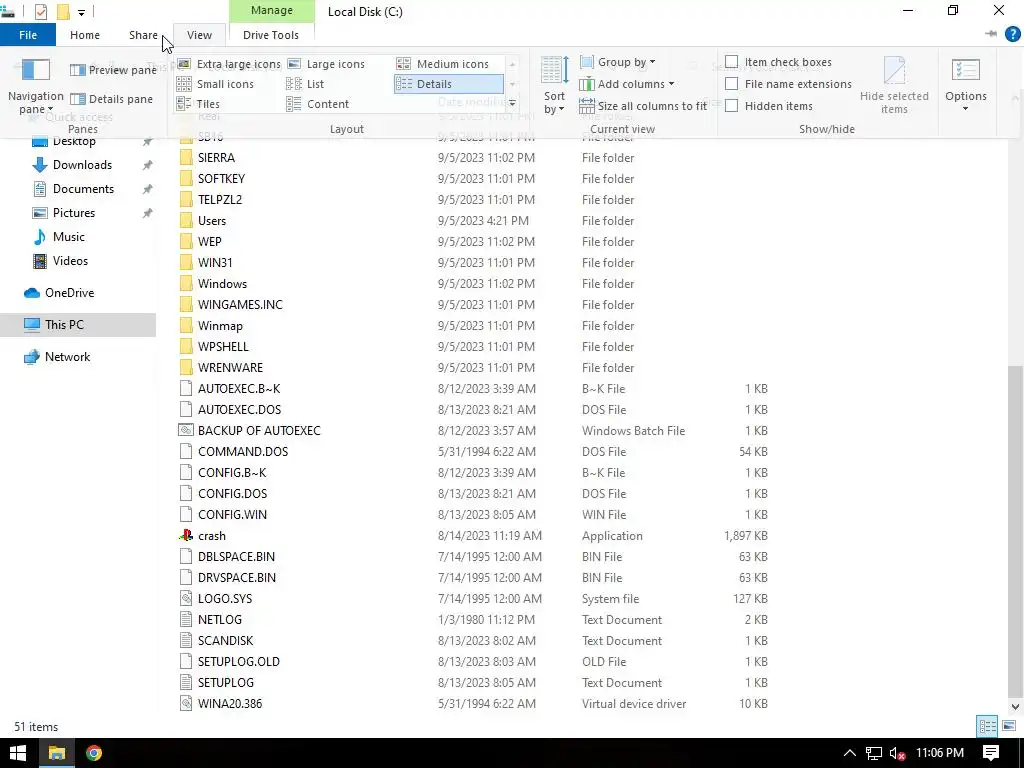This screenshot has height=768, width=1024.
Task: Select the NETLOG text document icon
Action: click(x=186, y=619)
